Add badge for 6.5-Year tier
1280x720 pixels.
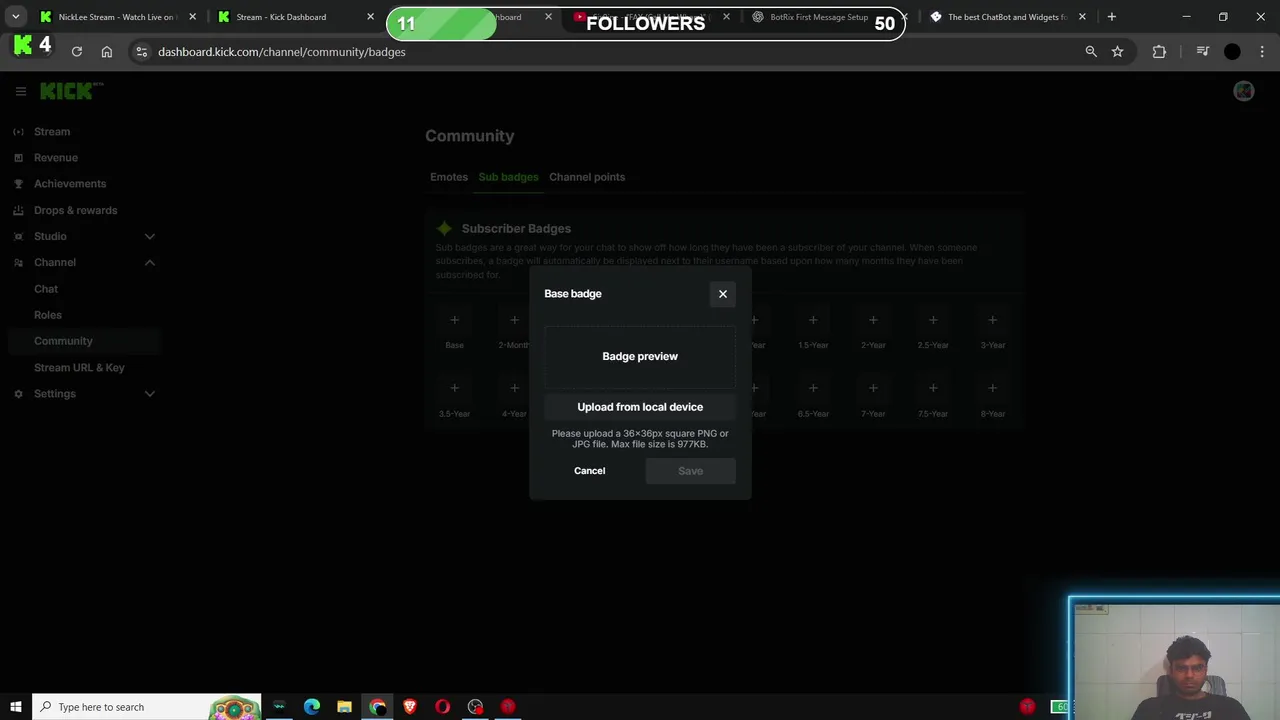point(813,388)
